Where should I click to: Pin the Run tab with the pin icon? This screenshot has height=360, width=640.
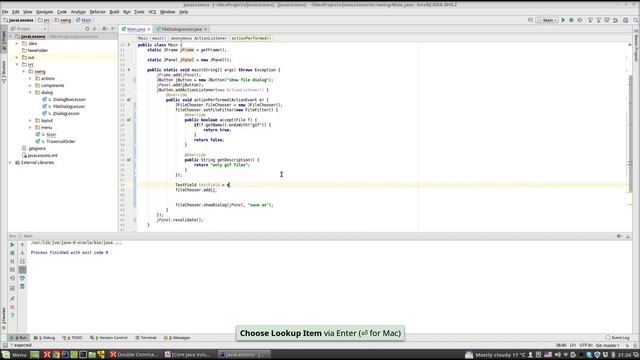click(12, 299)
